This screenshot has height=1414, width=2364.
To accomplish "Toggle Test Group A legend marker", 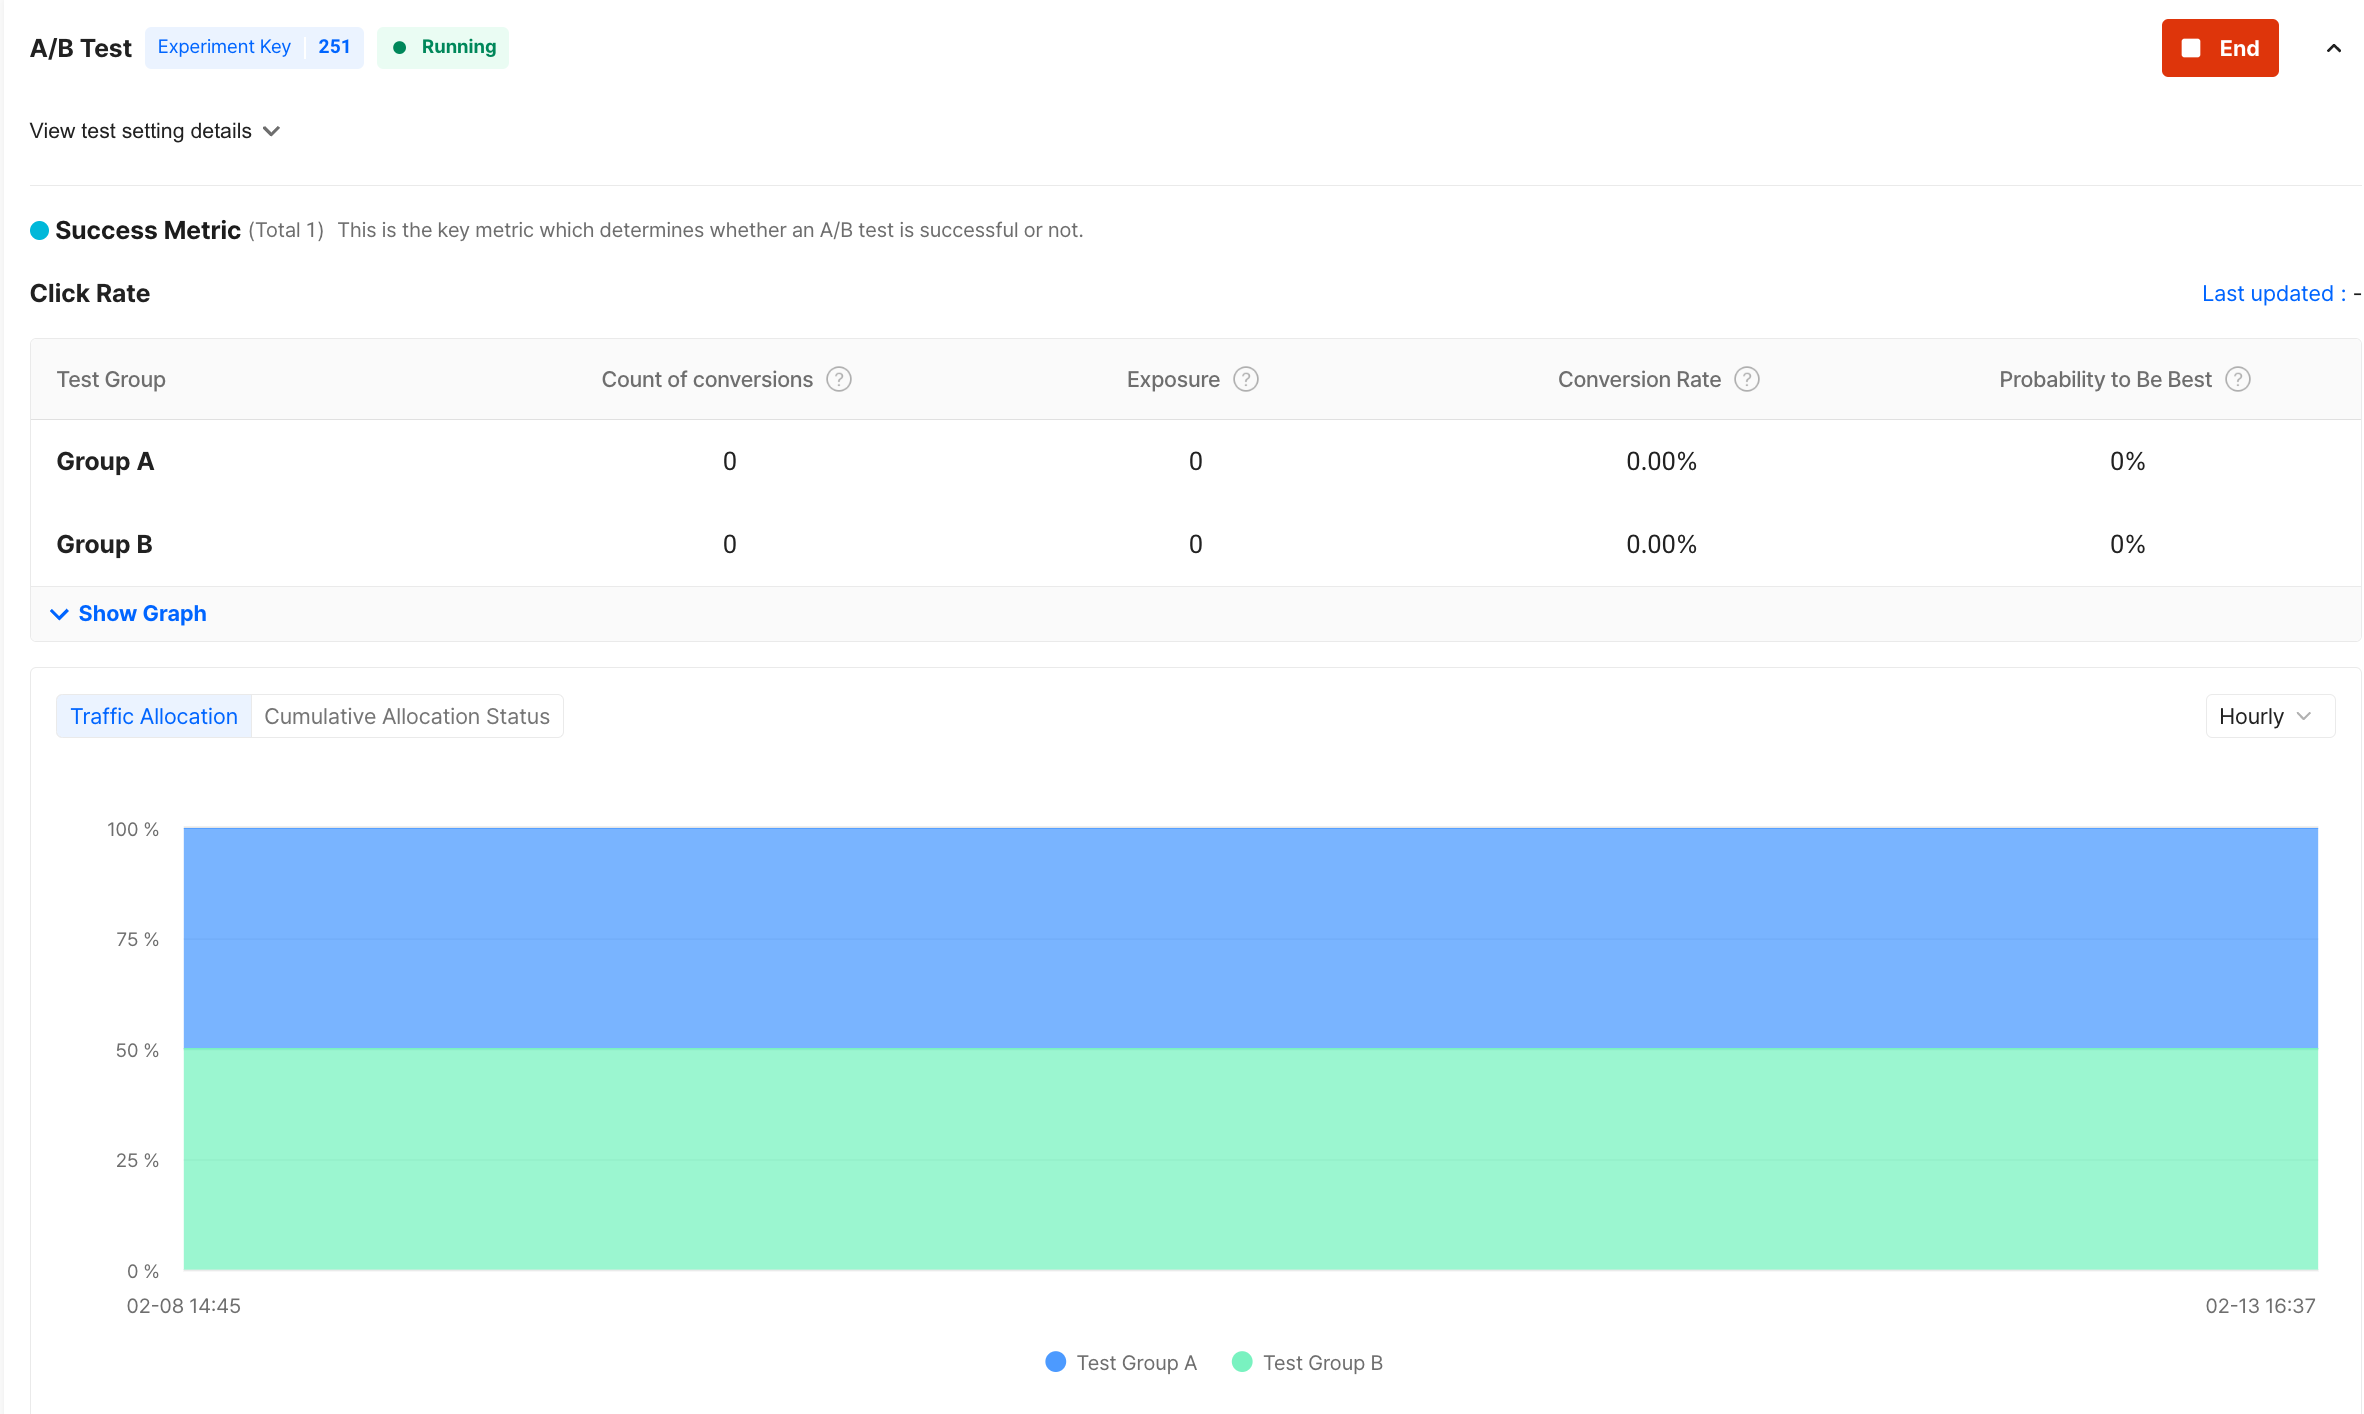I will (x=1055, y=1361).
